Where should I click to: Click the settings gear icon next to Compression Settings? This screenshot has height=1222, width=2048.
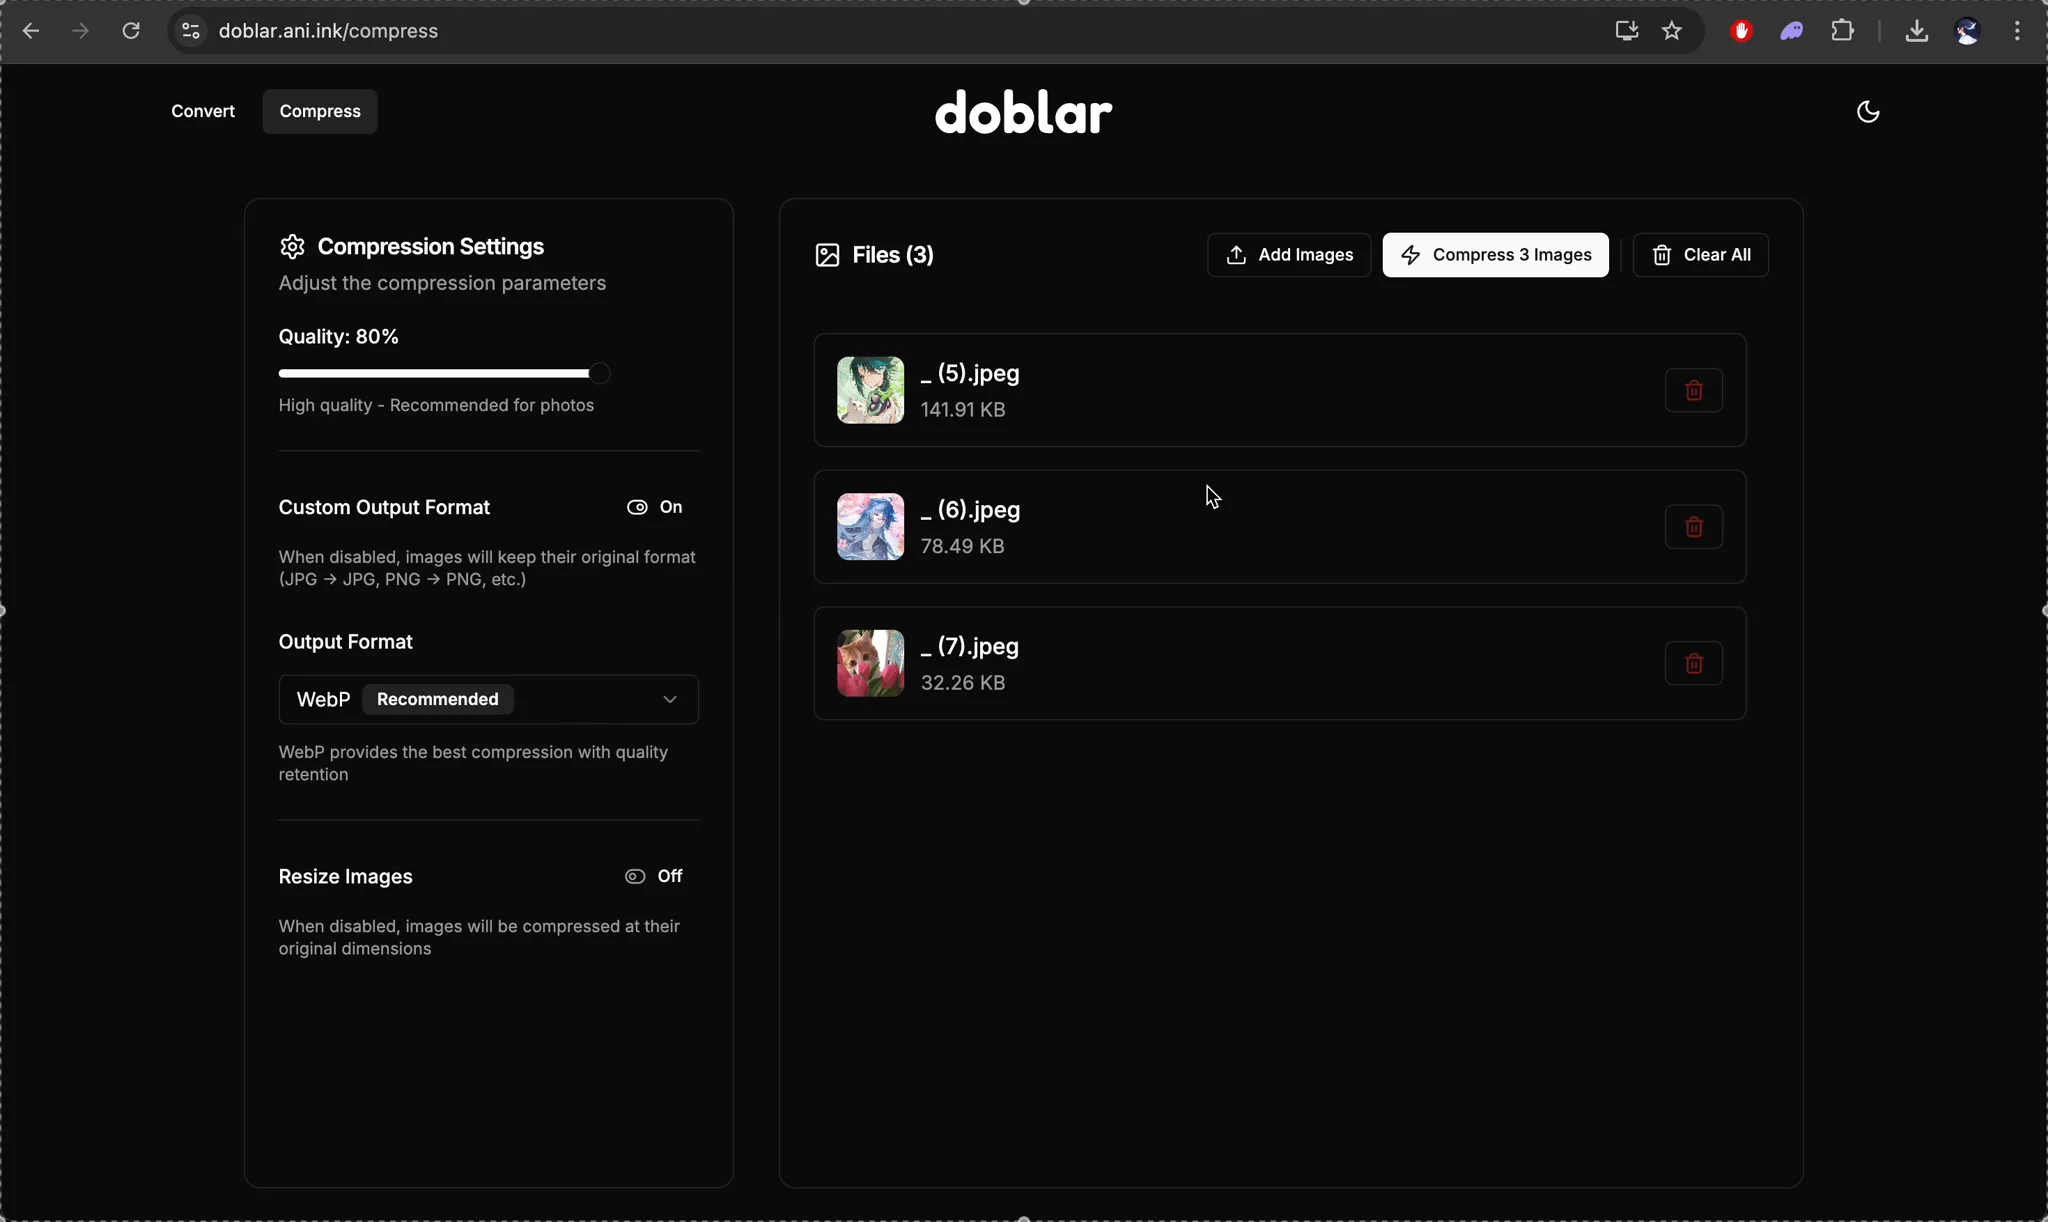pyautogui.click(x=291, y=246)
